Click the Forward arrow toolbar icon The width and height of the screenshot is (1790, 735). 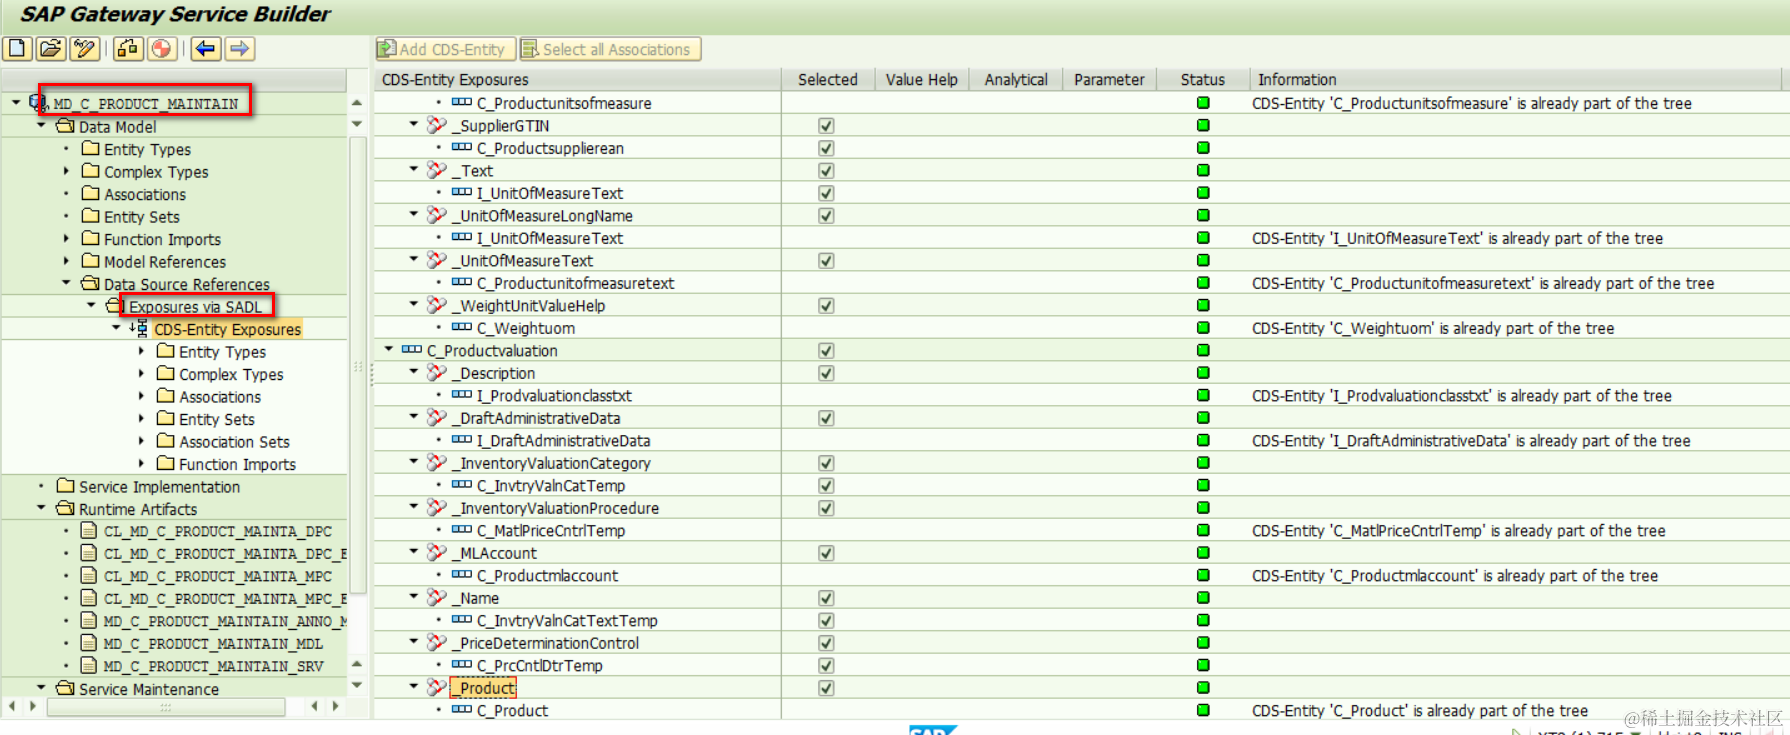(x=240, y=48)
